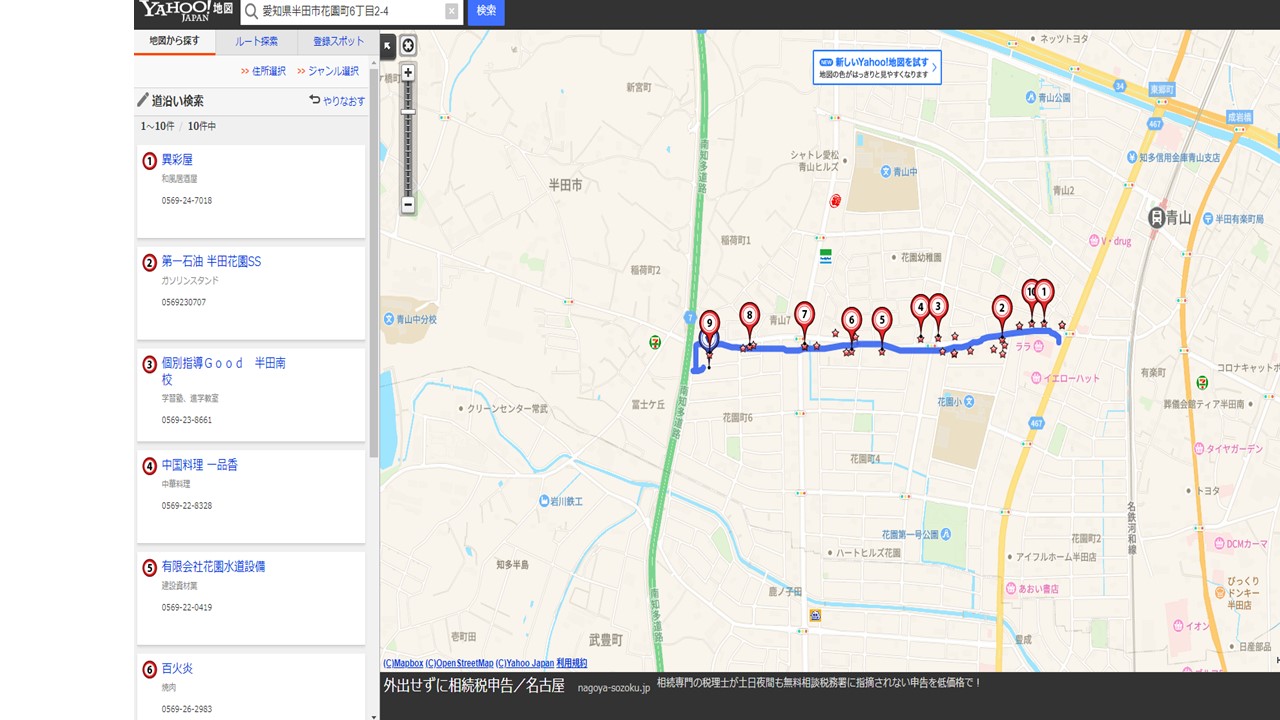Click the map compass recenter icon
Viewport: 1280px width, 720px height.
point(408,45)
